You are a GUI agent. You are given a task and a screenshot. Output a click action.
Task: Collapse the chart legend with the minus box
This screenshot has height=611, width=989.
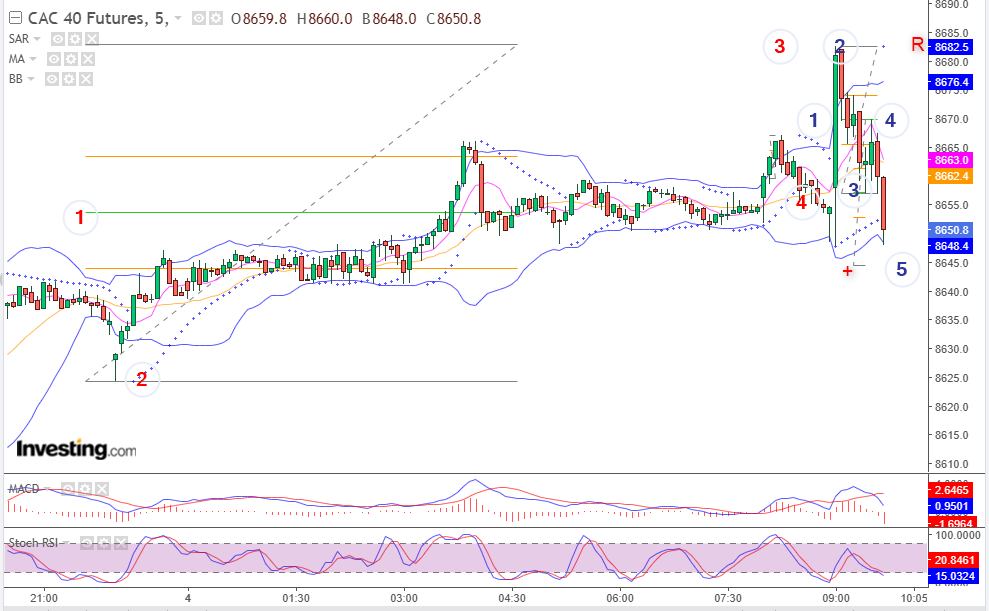pos(15,18)
